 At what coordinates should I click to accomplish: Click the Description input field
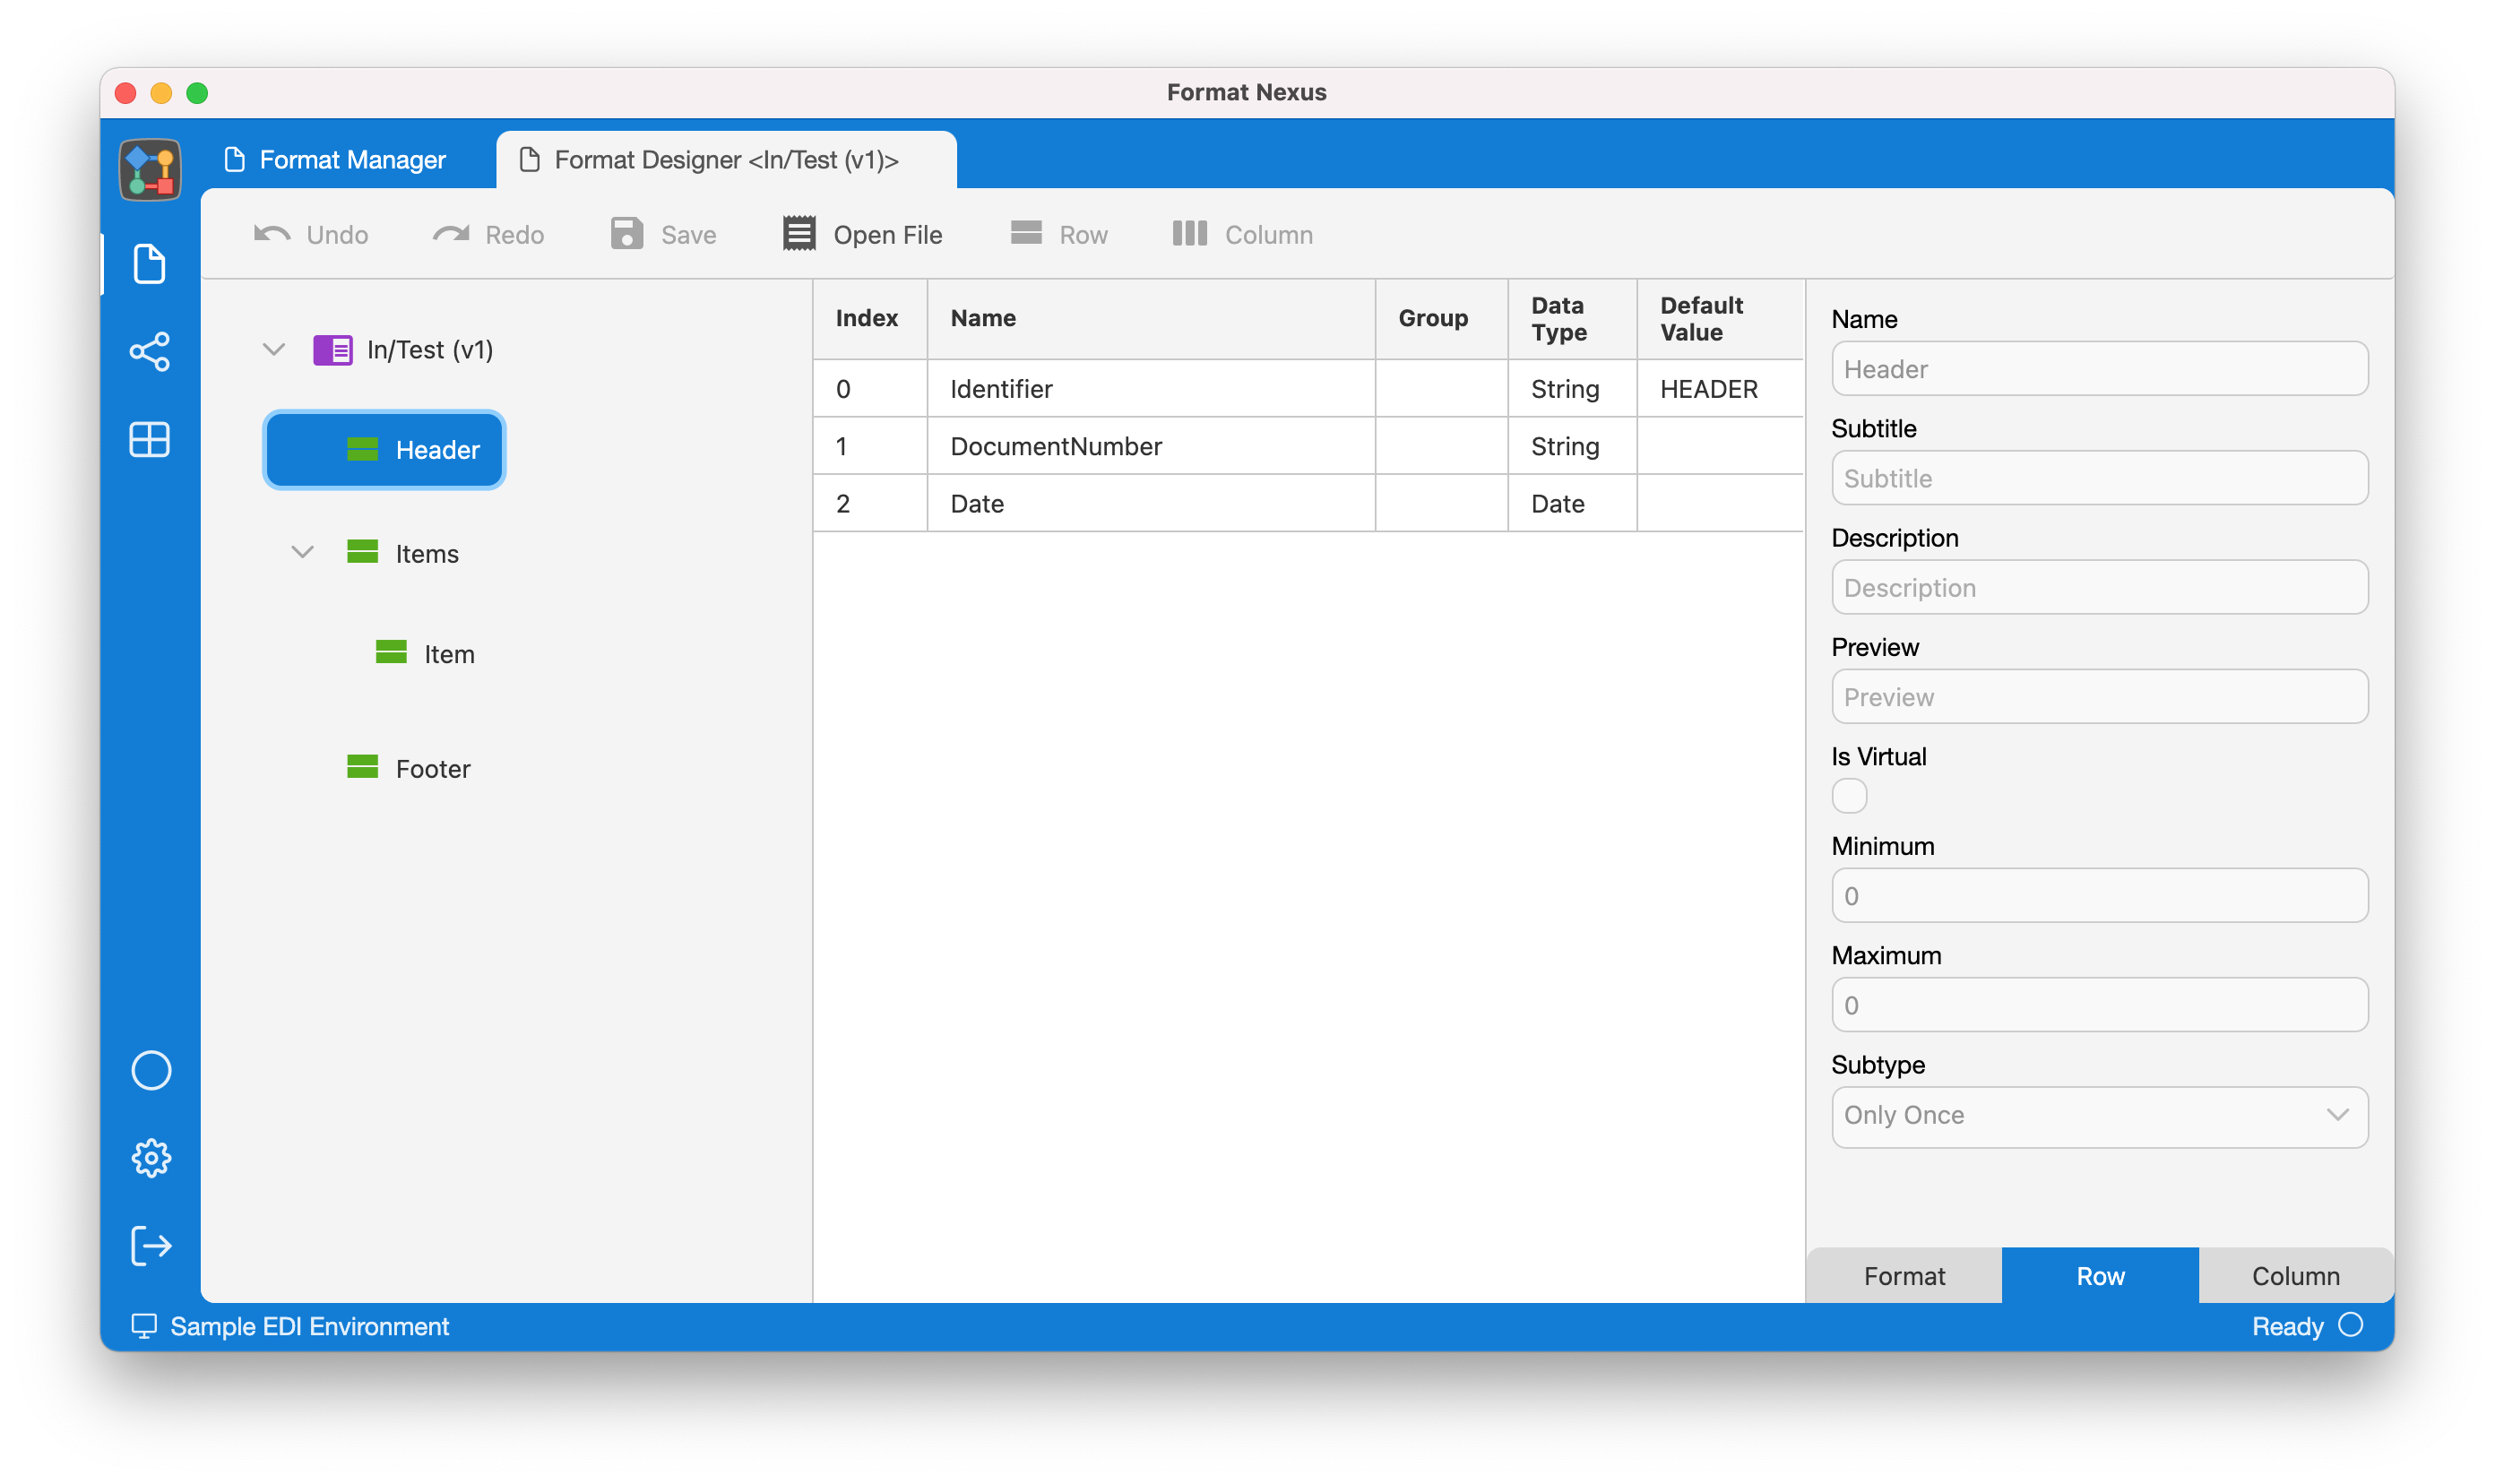coord(2099,587)
